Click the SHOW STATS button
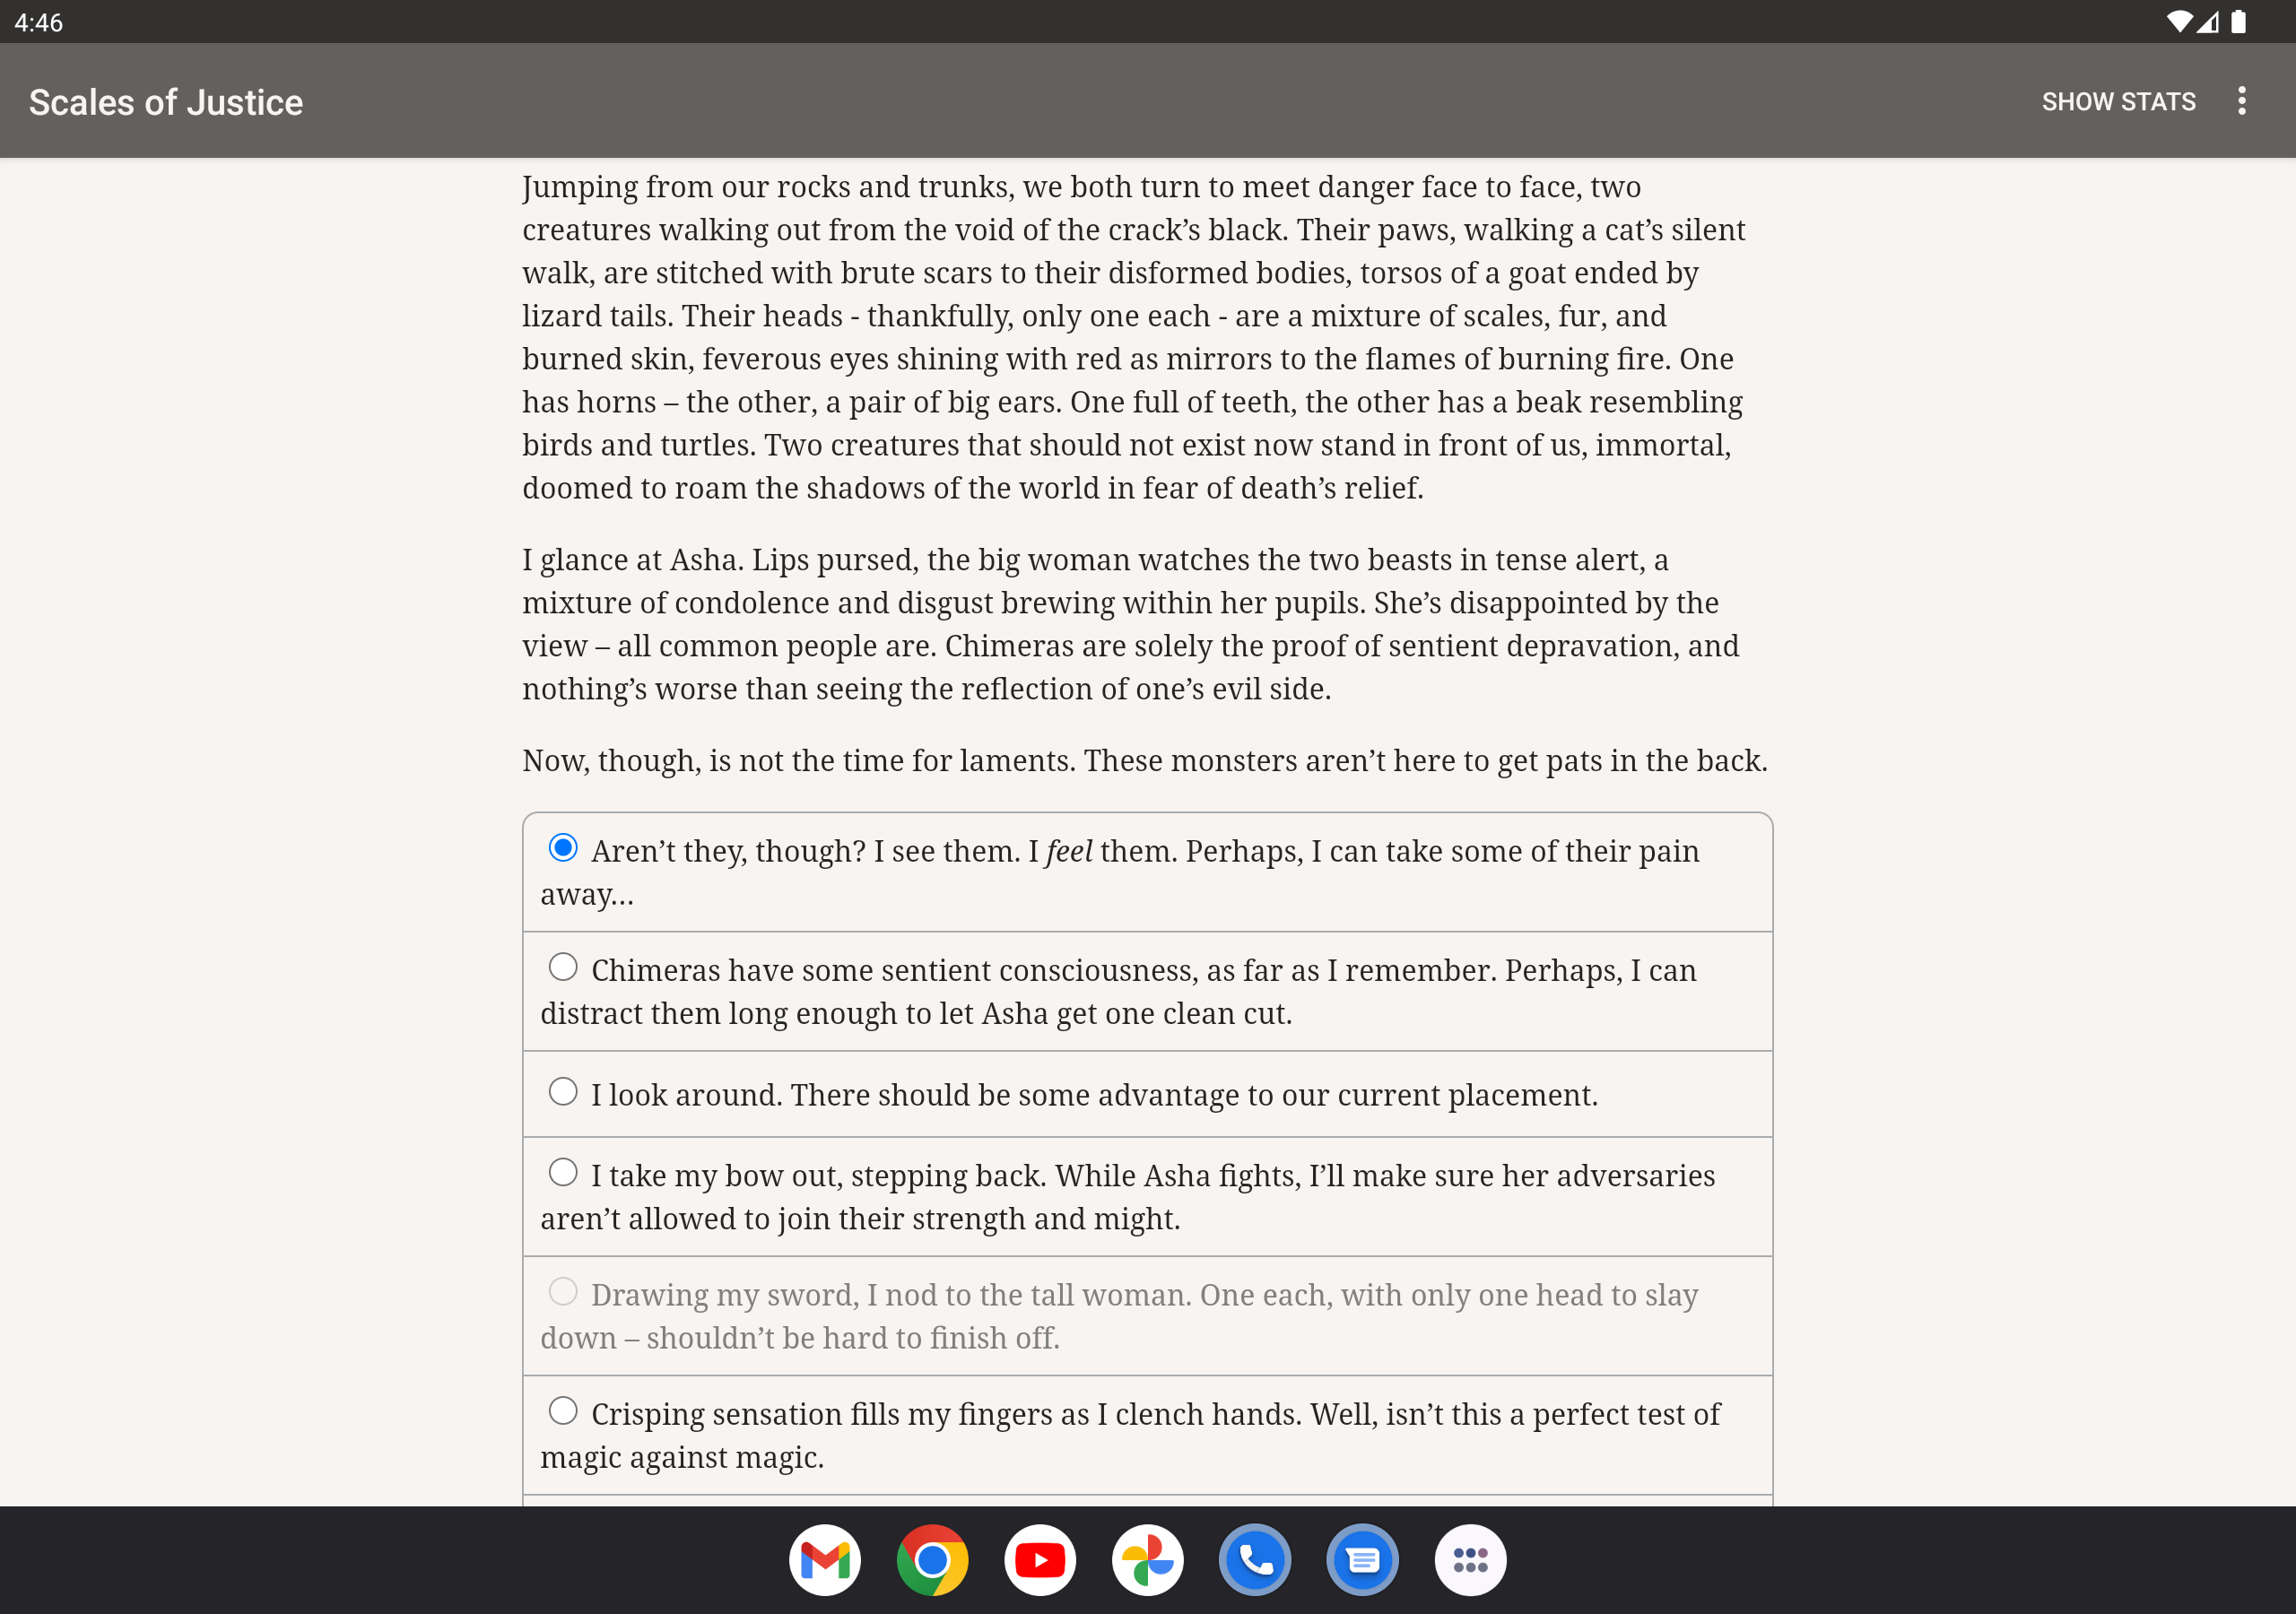 [x=2118, y=102]
